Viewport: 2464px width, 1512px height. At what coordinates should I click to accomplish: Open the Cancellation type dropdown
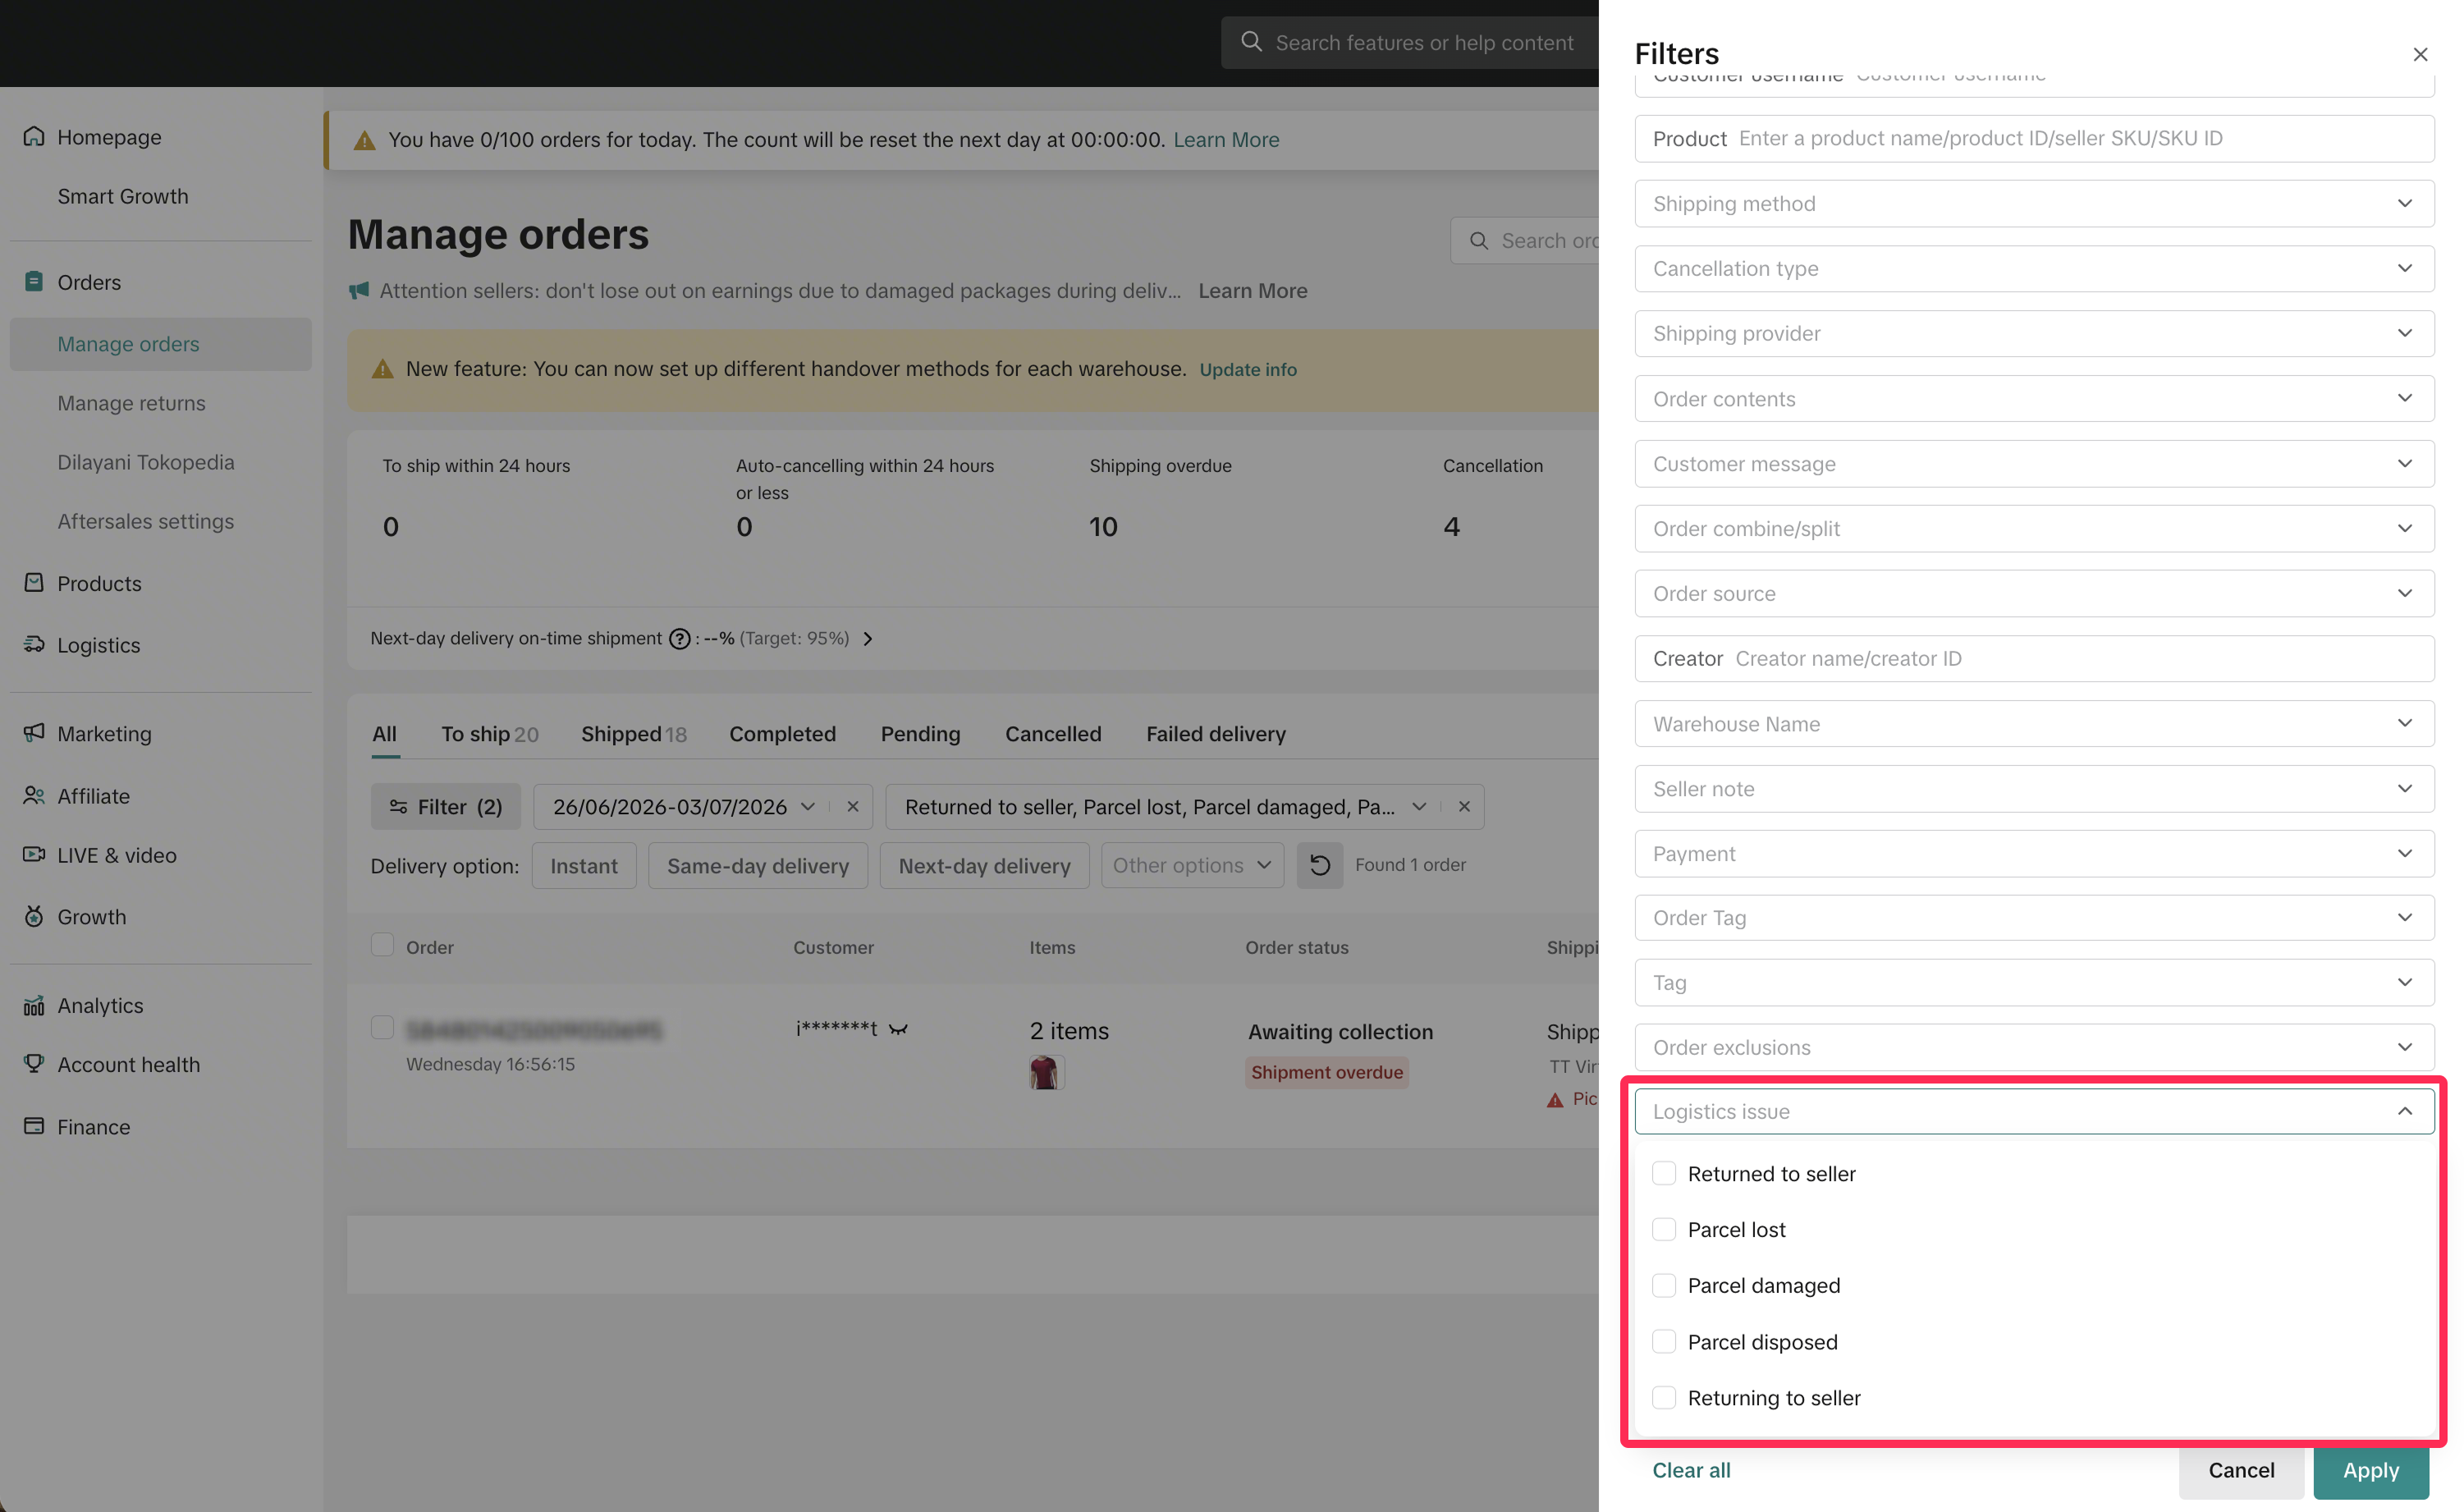2034,268
